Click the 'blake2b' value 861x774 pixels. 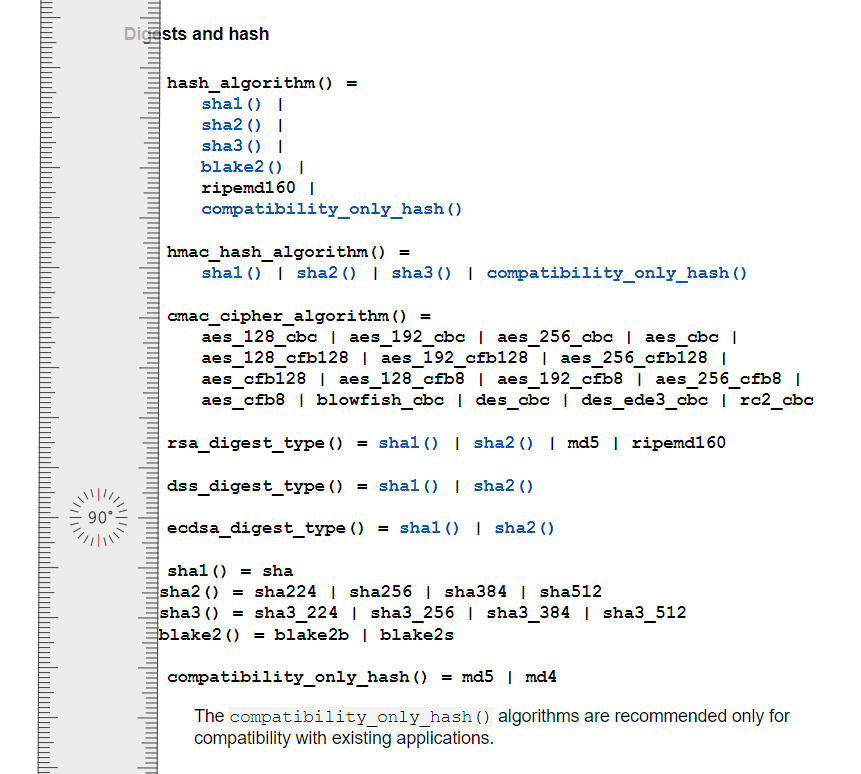pos(312,635)
